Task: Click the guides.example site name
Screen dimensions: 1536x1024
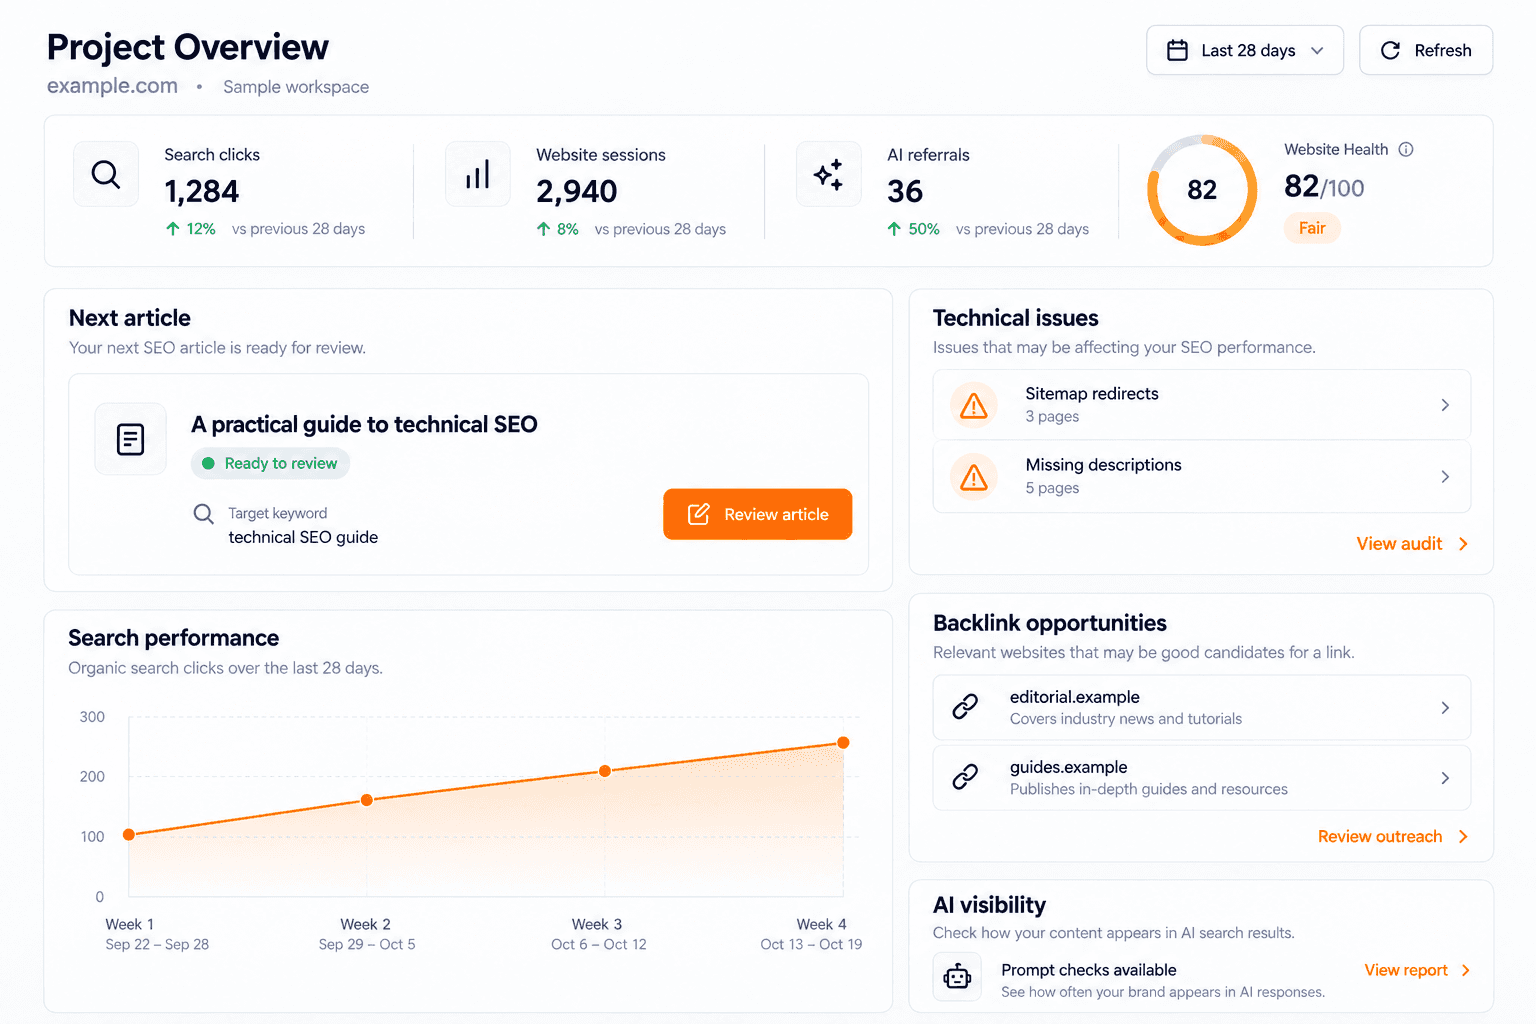Action: [1069, 767]
